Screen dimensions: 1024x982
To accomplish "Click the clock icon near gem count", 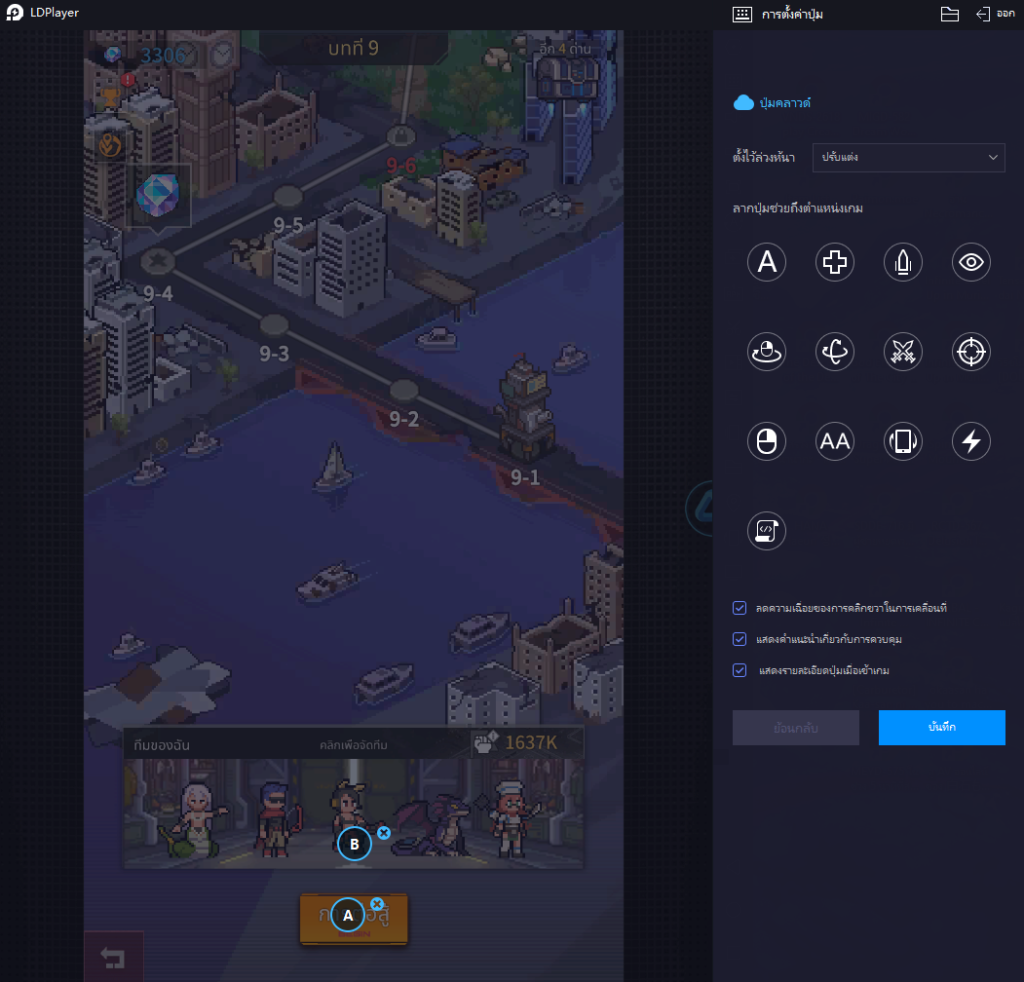I will pyautogui.click(x=223, y=54).
